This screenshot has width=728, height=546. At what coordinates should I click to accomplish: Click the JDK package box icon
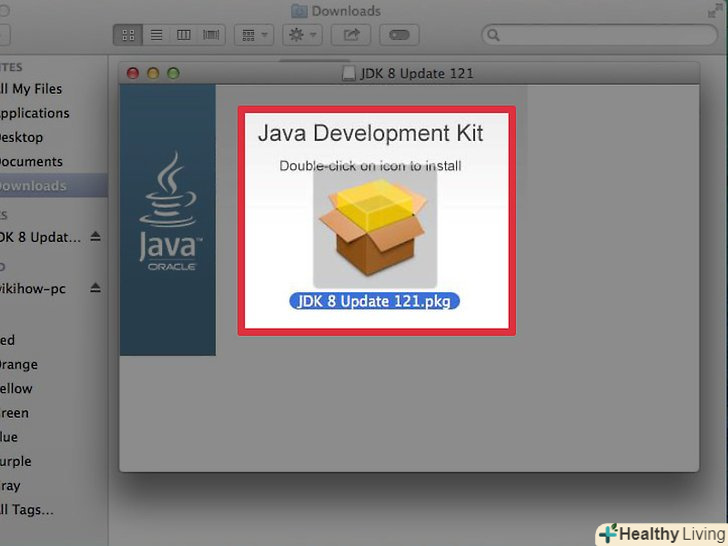374,227
